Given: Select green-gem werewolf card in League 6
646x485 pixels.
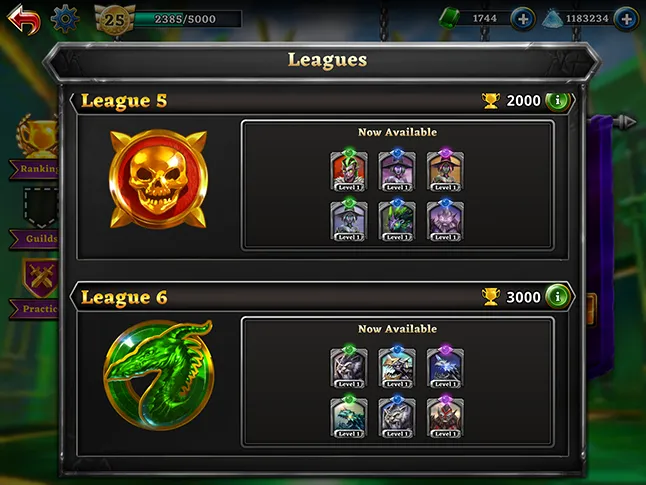Looking at the screenshot, I should coord(349,367).
